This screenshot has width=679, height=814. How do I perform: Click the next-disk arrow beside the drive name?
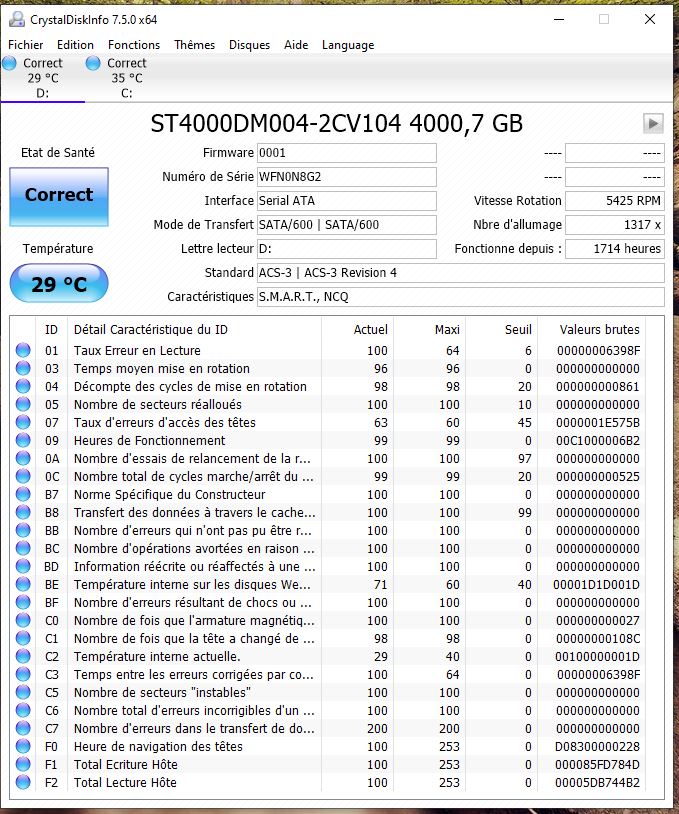click(653, 124)
